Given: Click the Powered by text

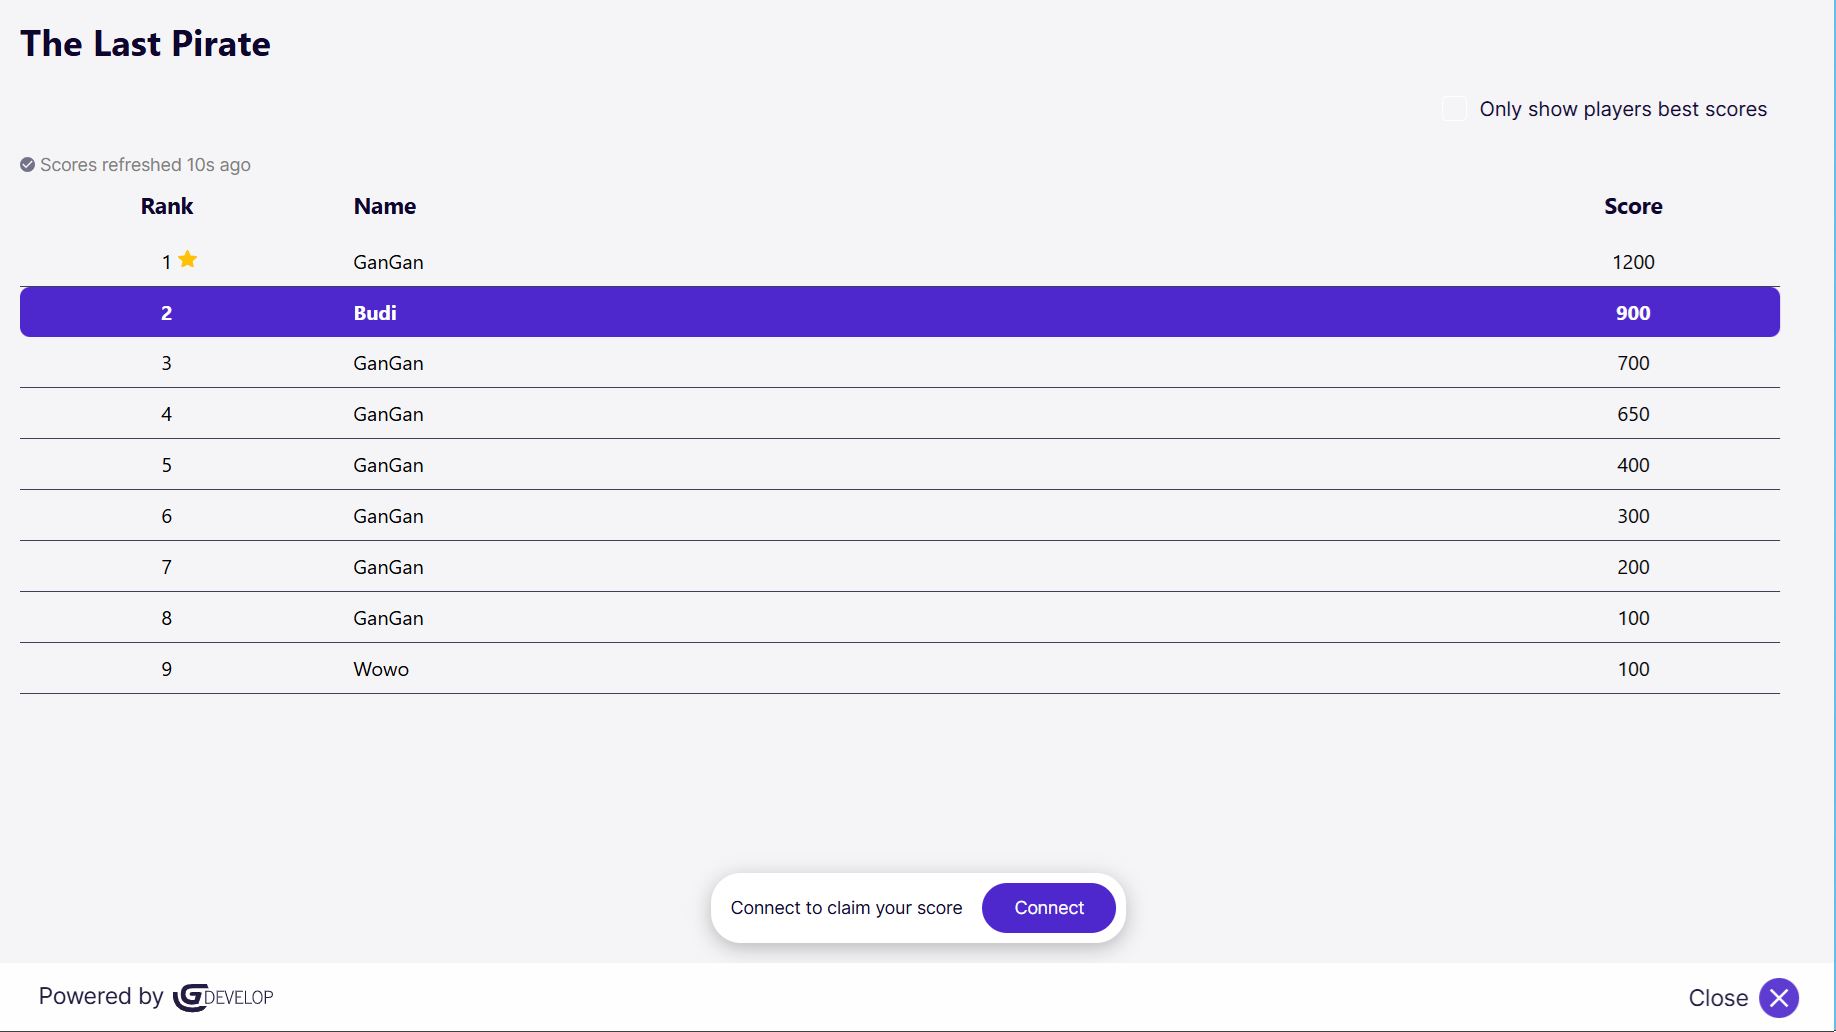Looking at the screenshot, I should 100,997.
